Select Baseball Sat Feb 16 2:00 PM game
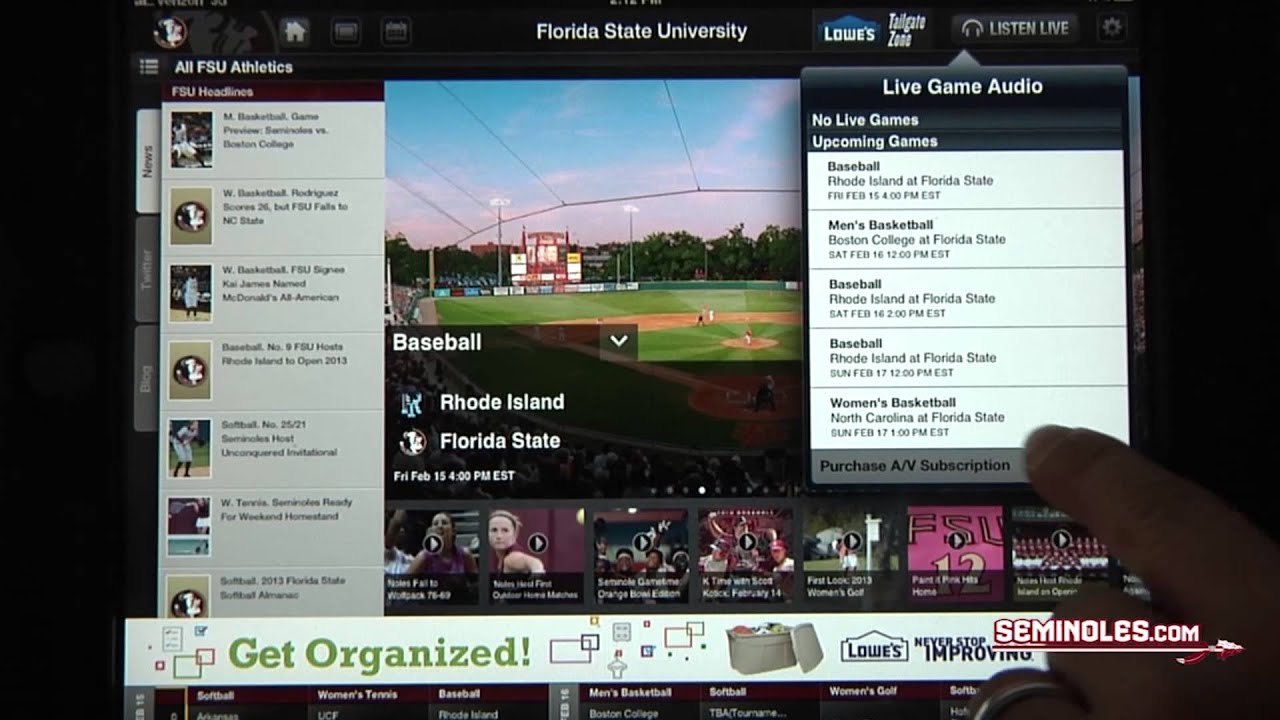The image size is (1280, 720). point(965,298)
